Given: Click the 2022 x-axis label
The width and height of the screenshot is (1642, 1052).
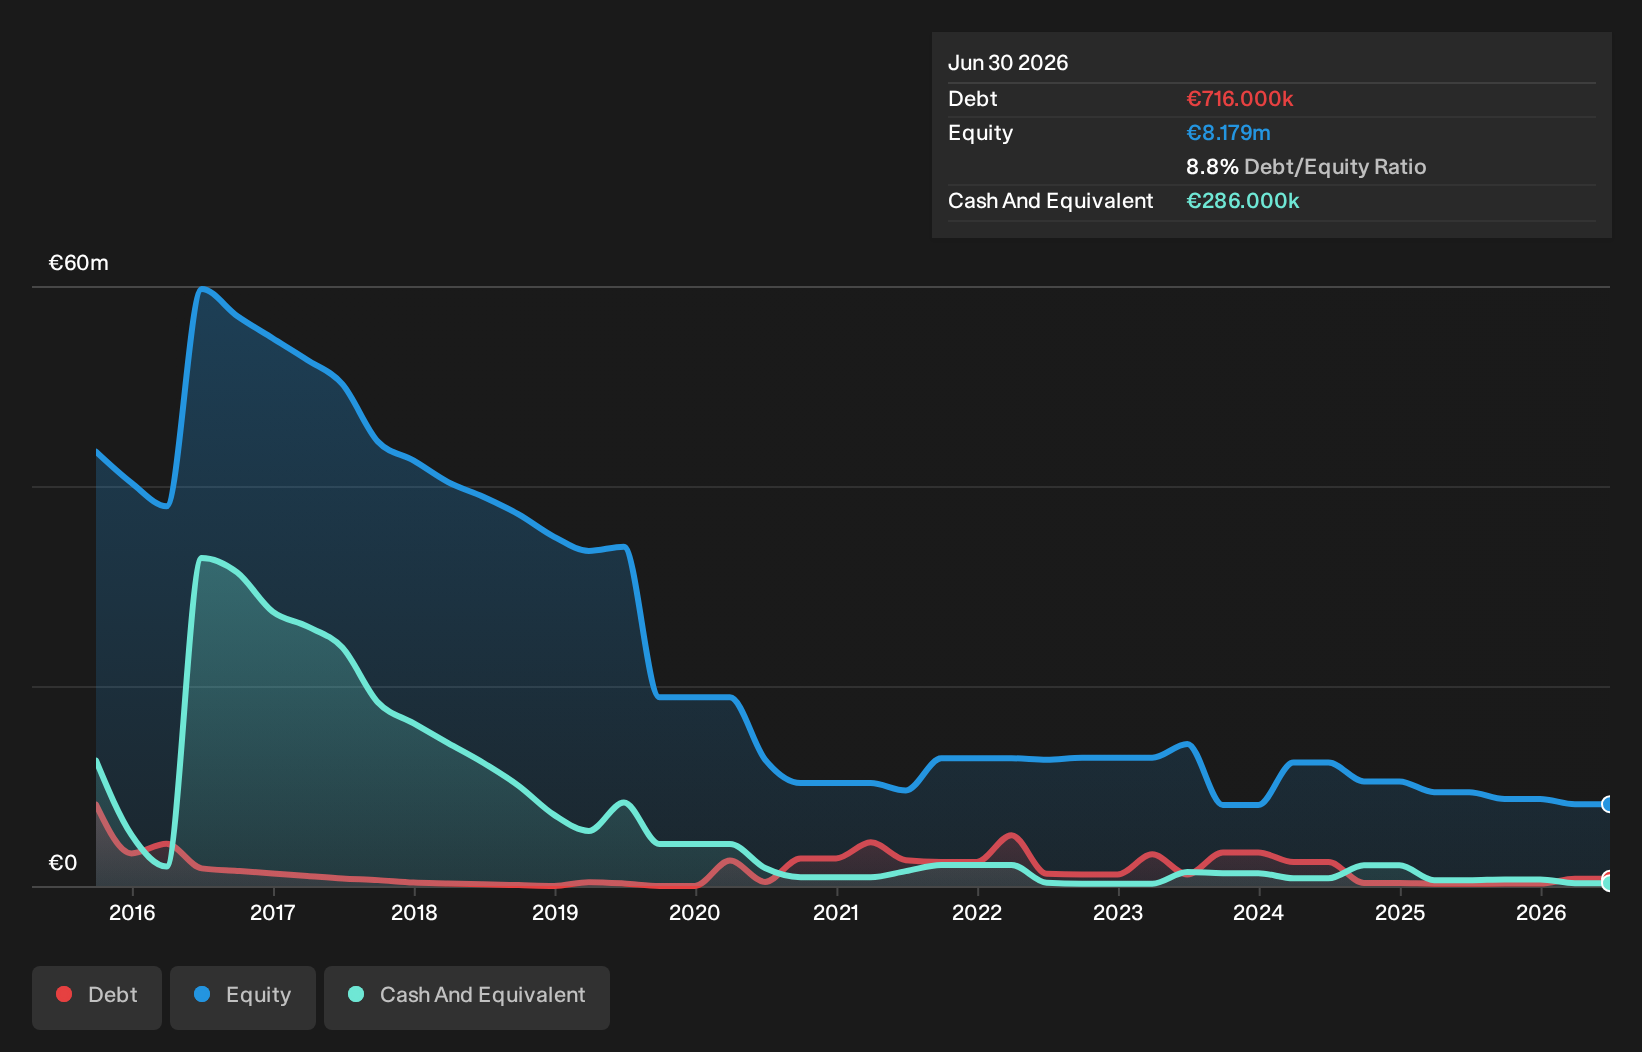Looking at the screenshot, I should (977, 912).
